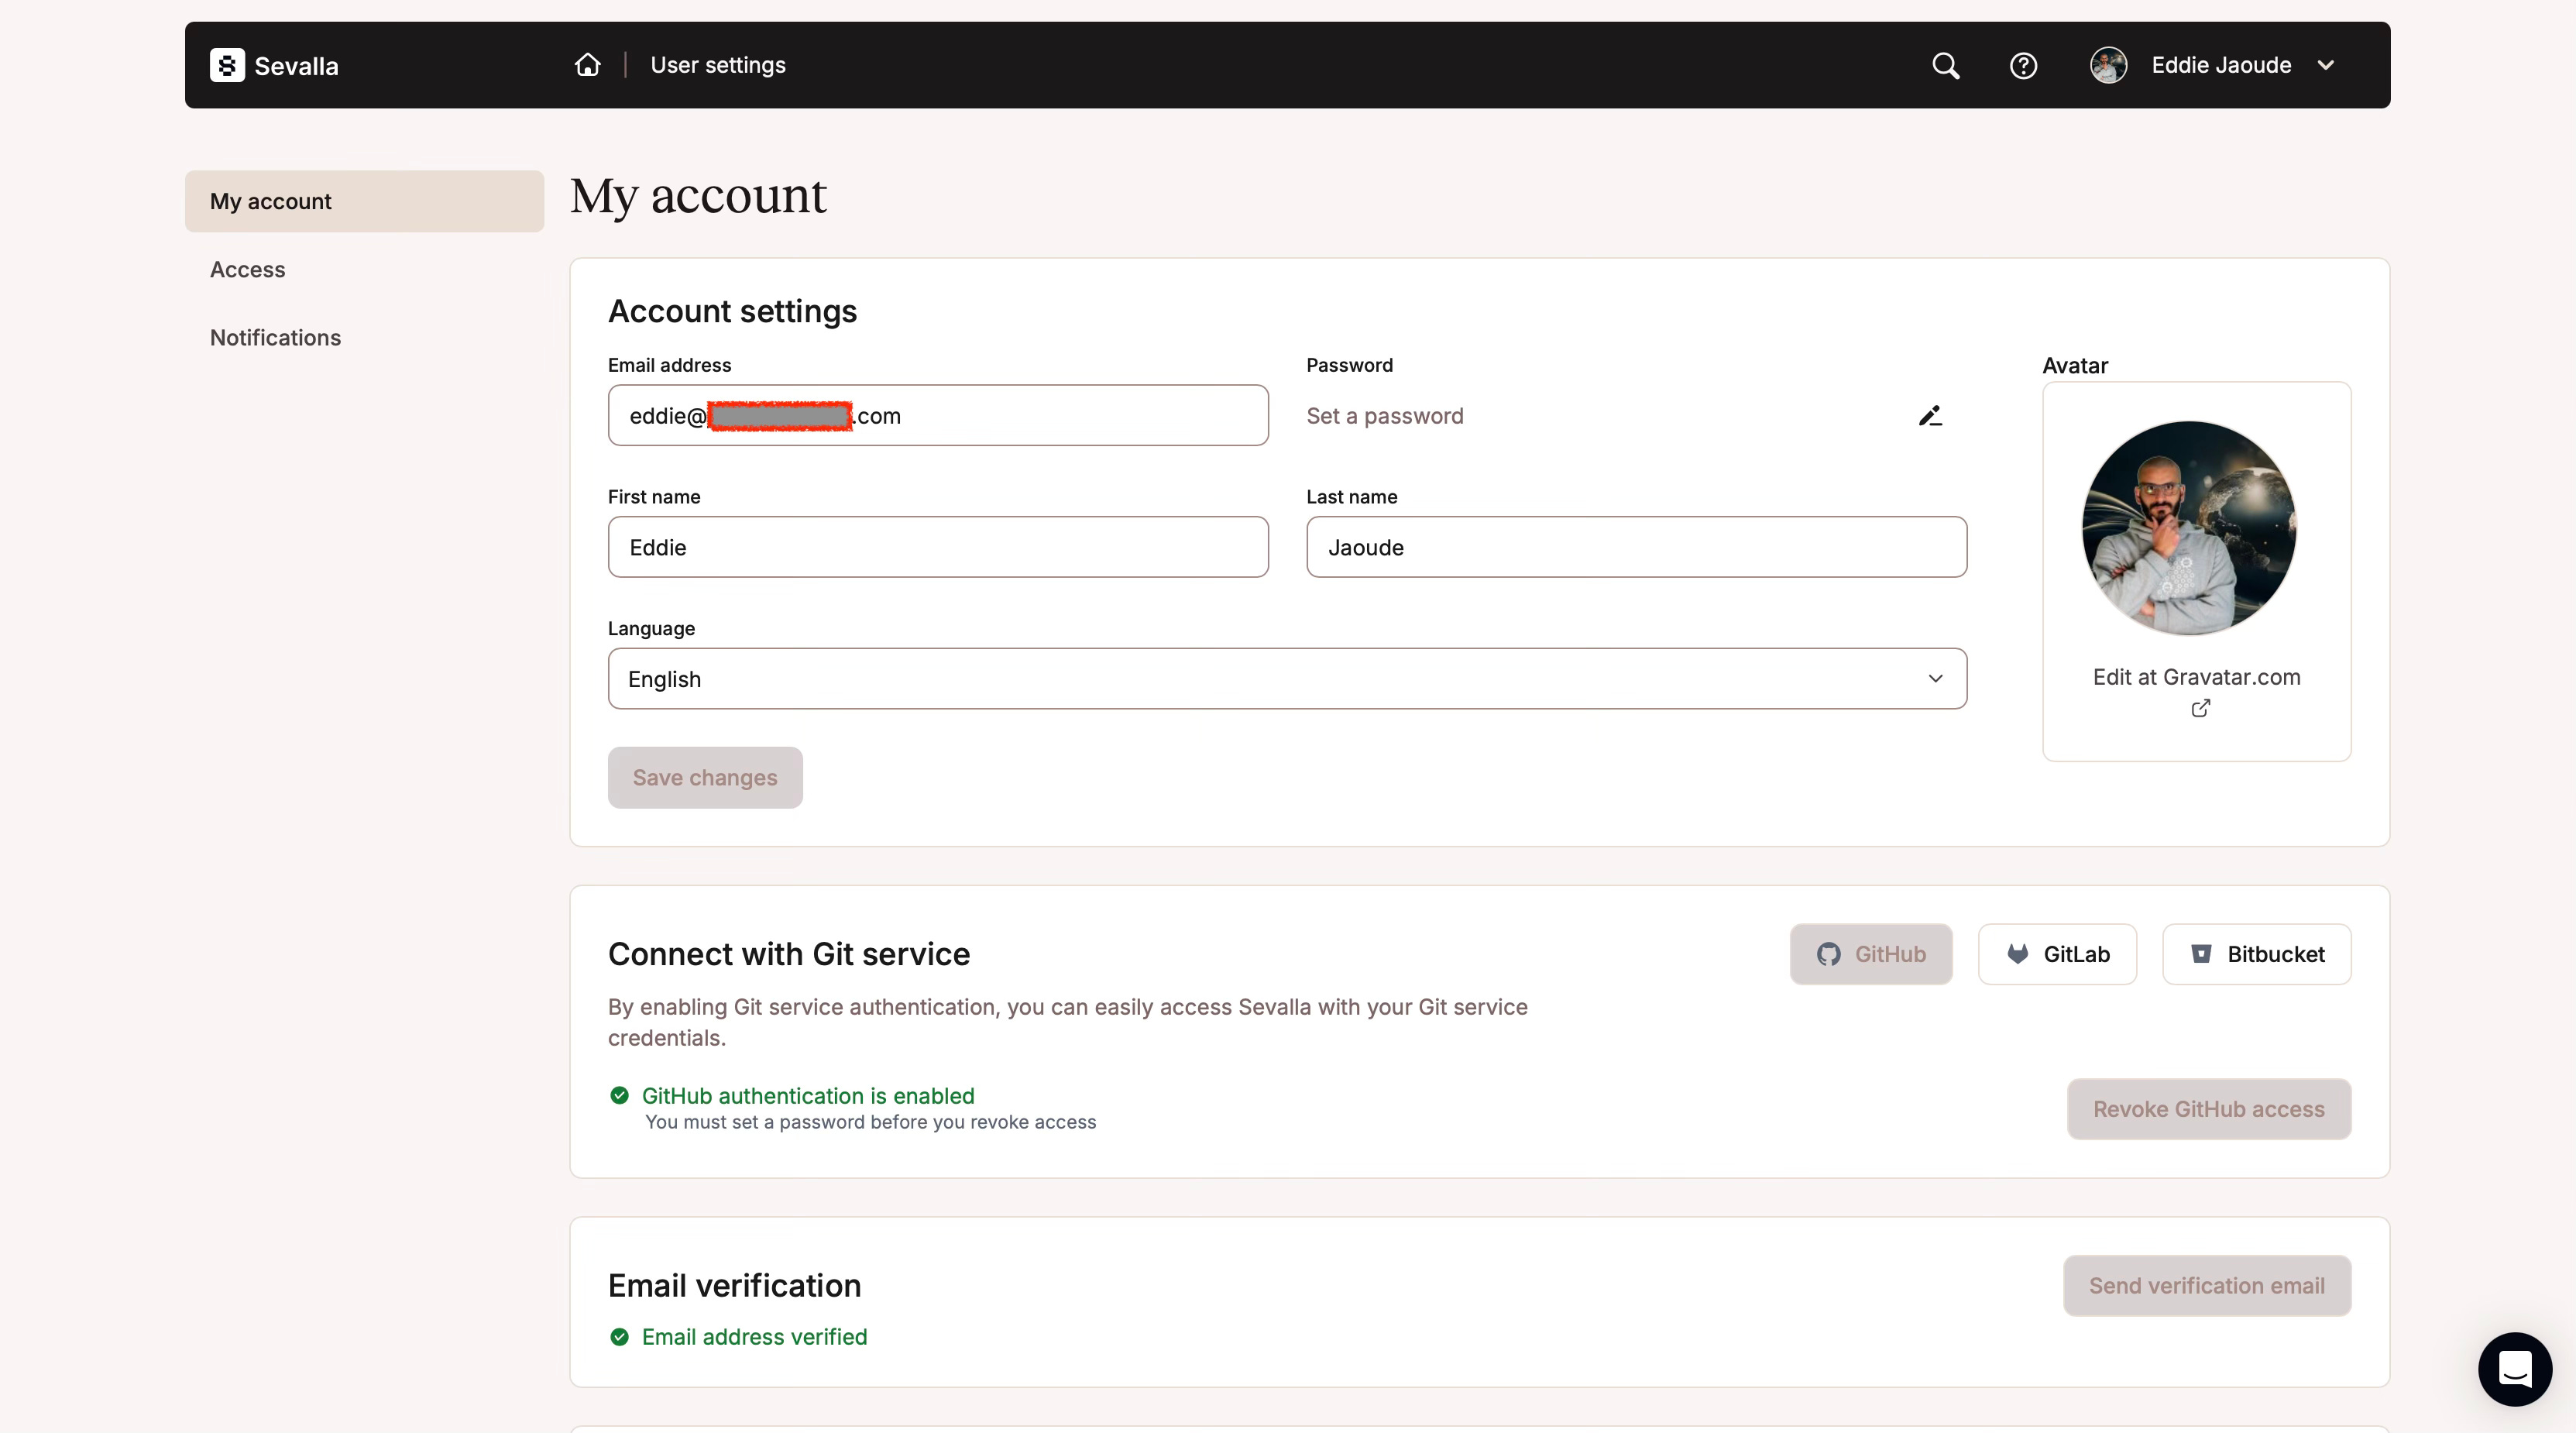Open the Language dropdown

[1287, 679]
